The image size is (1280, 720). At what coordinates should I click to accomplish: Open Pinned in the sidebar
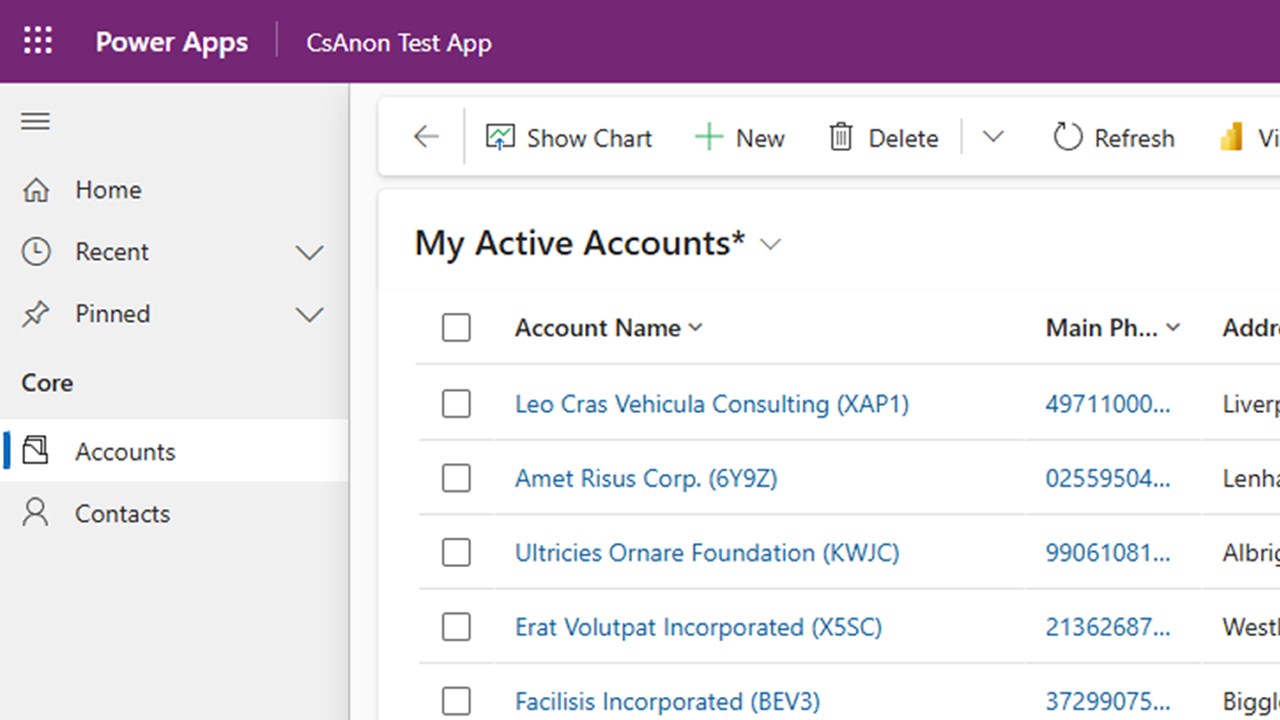[x=174, y=314]
